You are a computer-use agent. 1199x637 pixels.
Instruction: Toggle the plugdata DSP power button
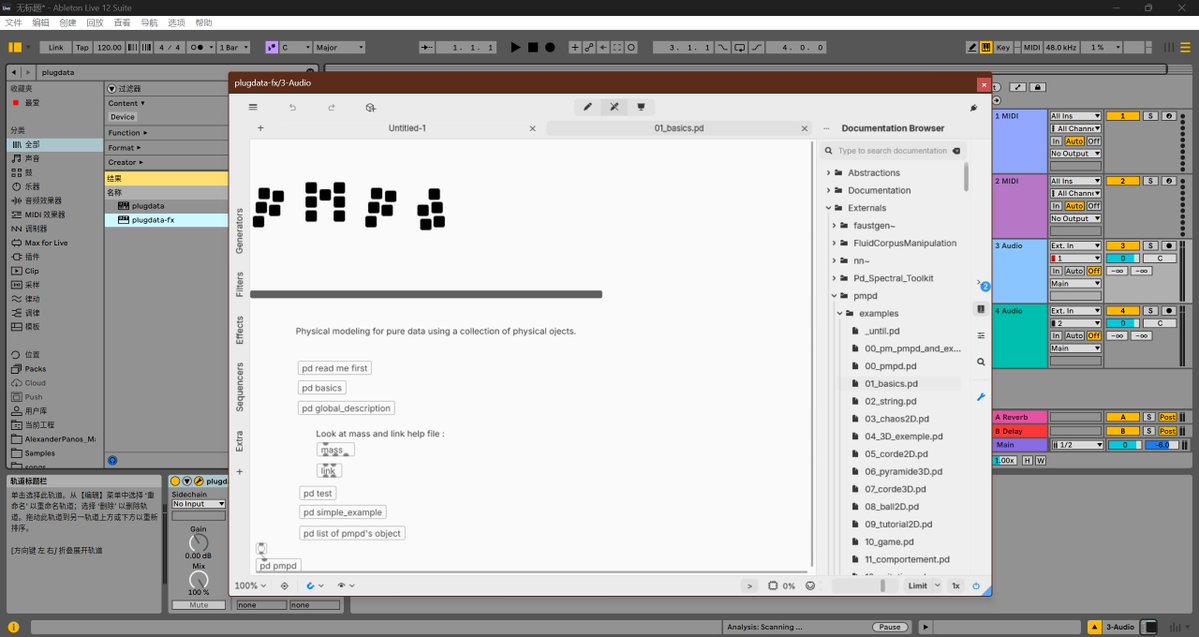click(x=976, y=586)
